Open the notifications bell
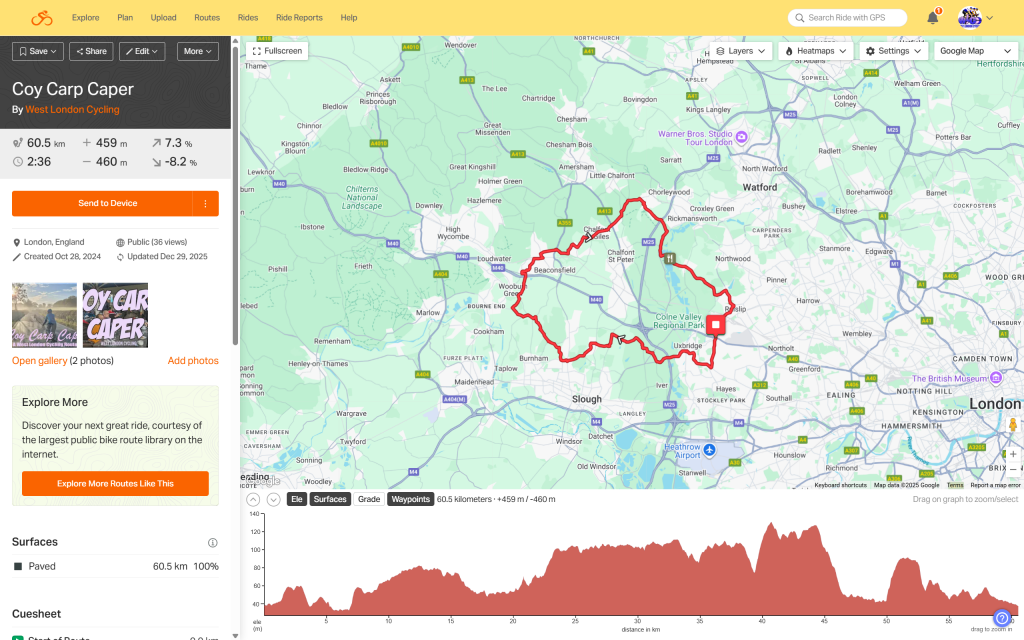 click(x=932, y=18)
